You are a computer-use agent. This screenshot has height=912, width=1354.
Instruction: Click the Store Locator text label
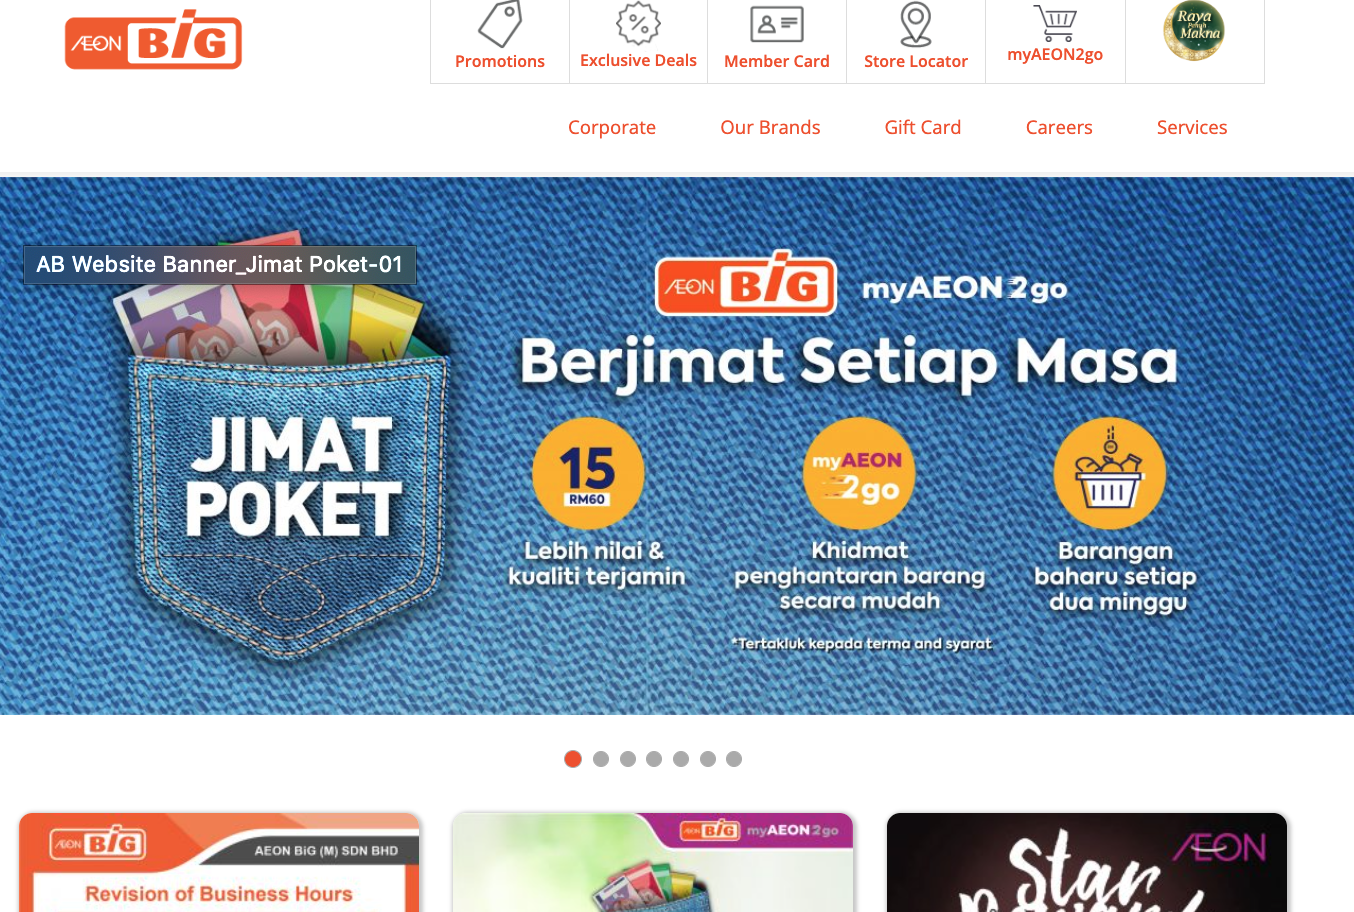click(x=916, y=61)
